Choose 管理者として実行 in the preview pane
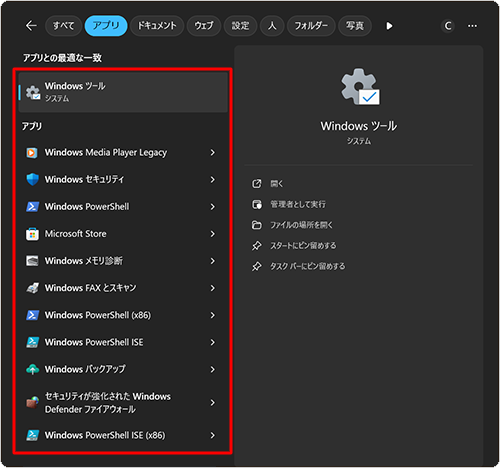The image size is (500, 468). (298, 204)
